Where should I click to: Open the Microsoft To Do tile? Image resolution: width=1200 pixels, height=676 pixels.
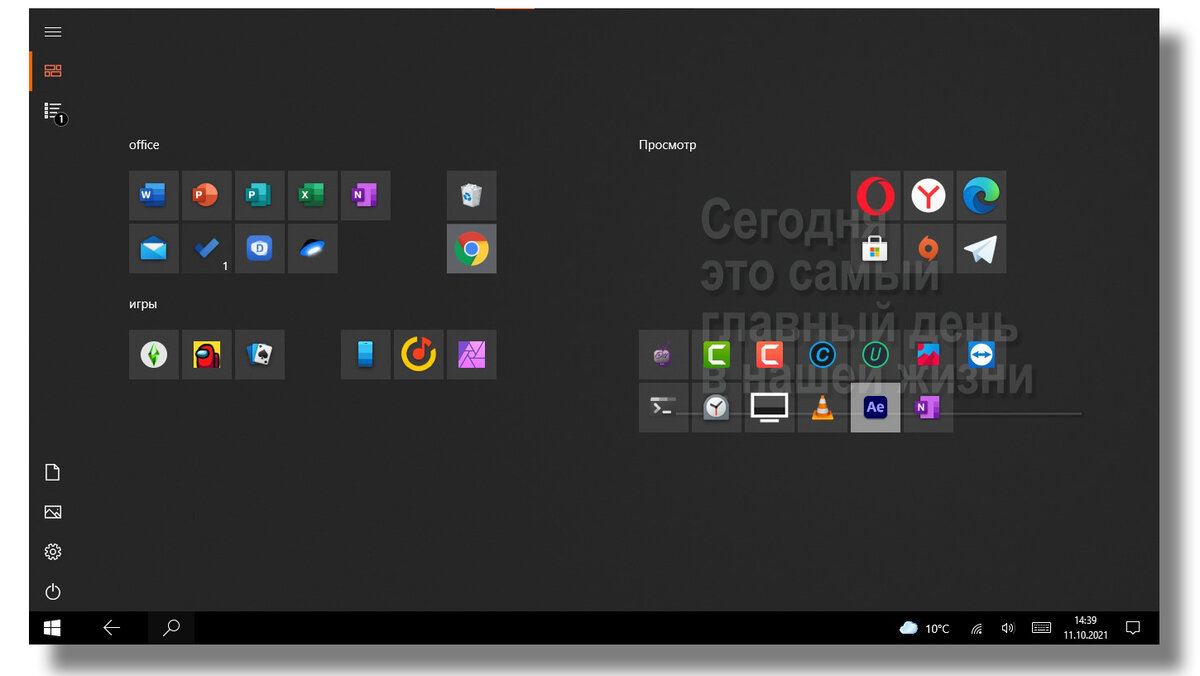(x=207, y=248)
